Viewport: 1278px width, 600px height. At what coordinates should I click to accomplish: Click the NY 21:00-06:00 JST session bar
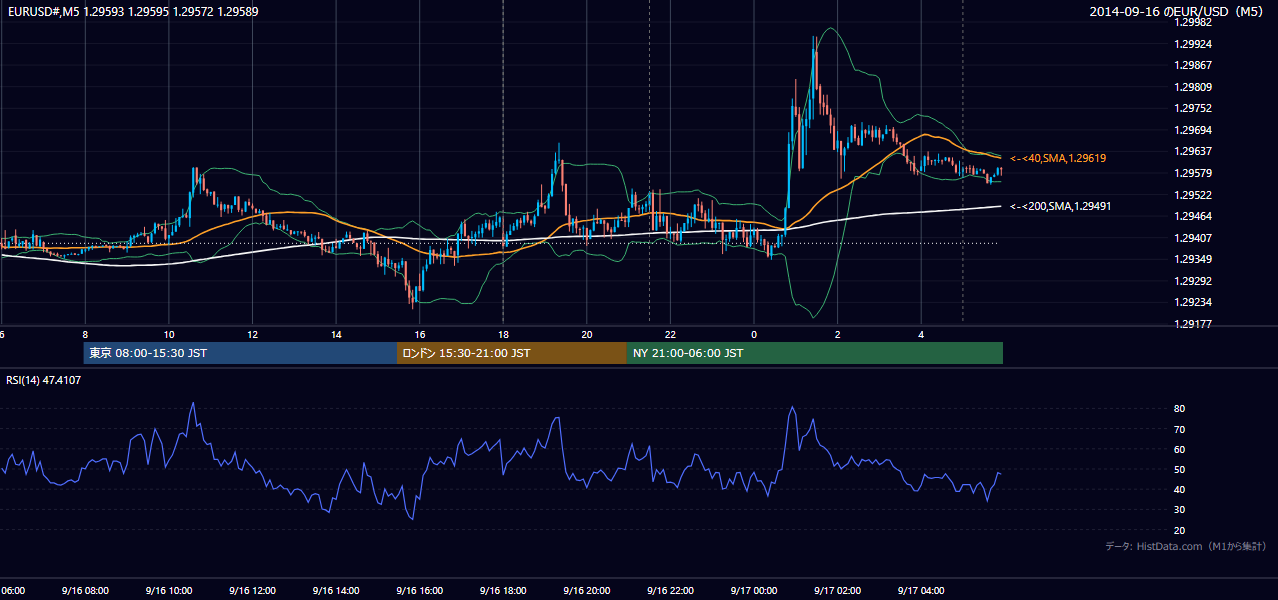[815, 353]
